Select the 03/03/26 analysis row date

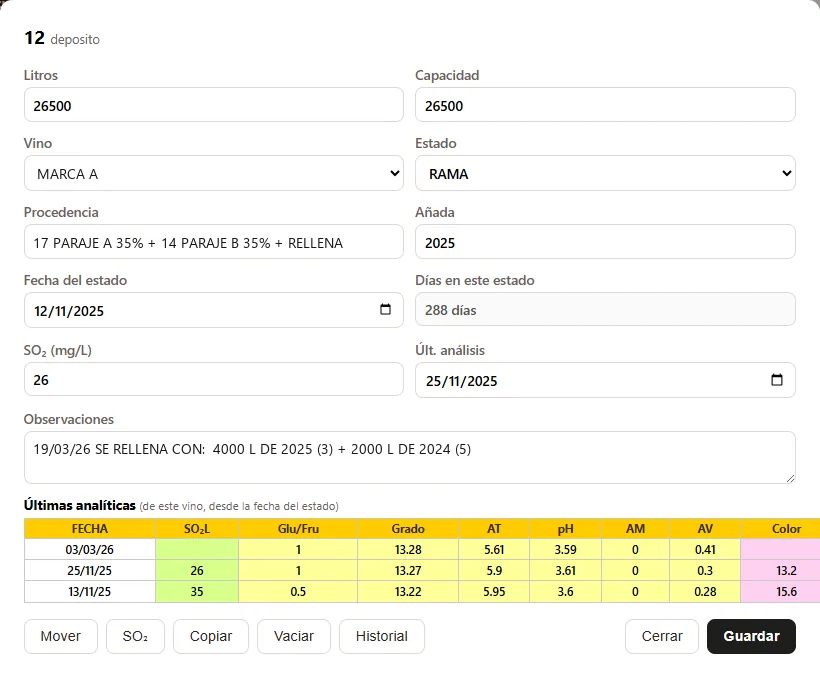point(89,549)
